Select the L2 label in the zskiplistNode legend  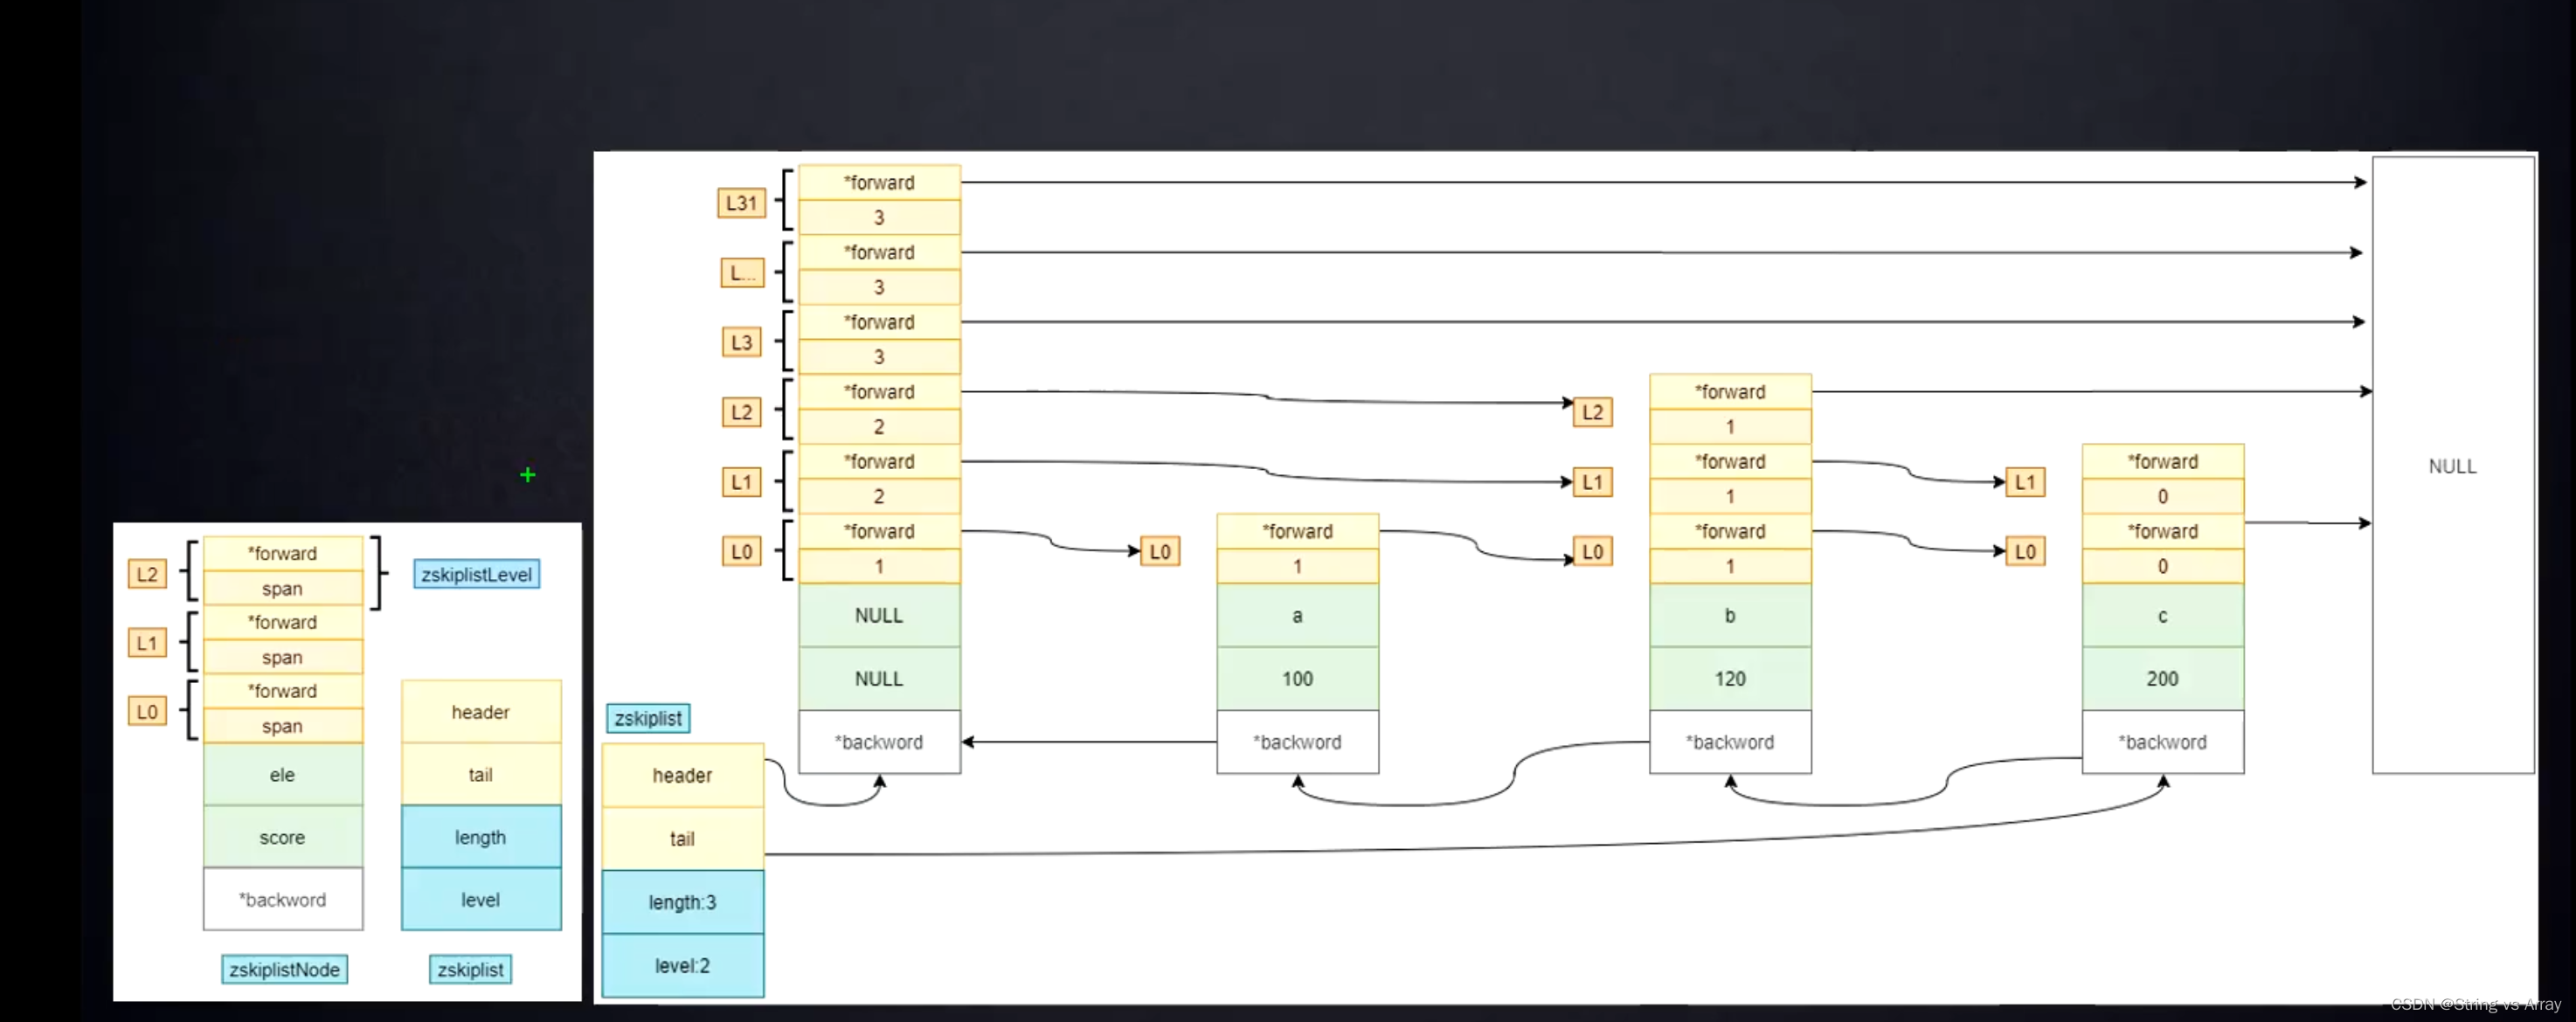147,574
